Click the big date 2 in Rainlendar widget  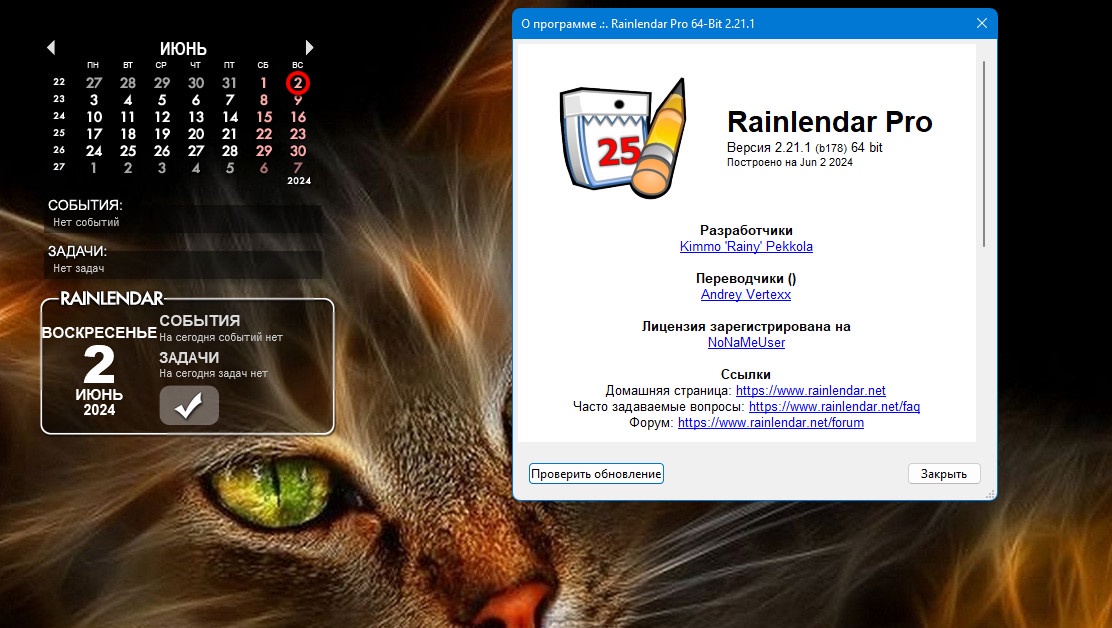click(99, 364)
